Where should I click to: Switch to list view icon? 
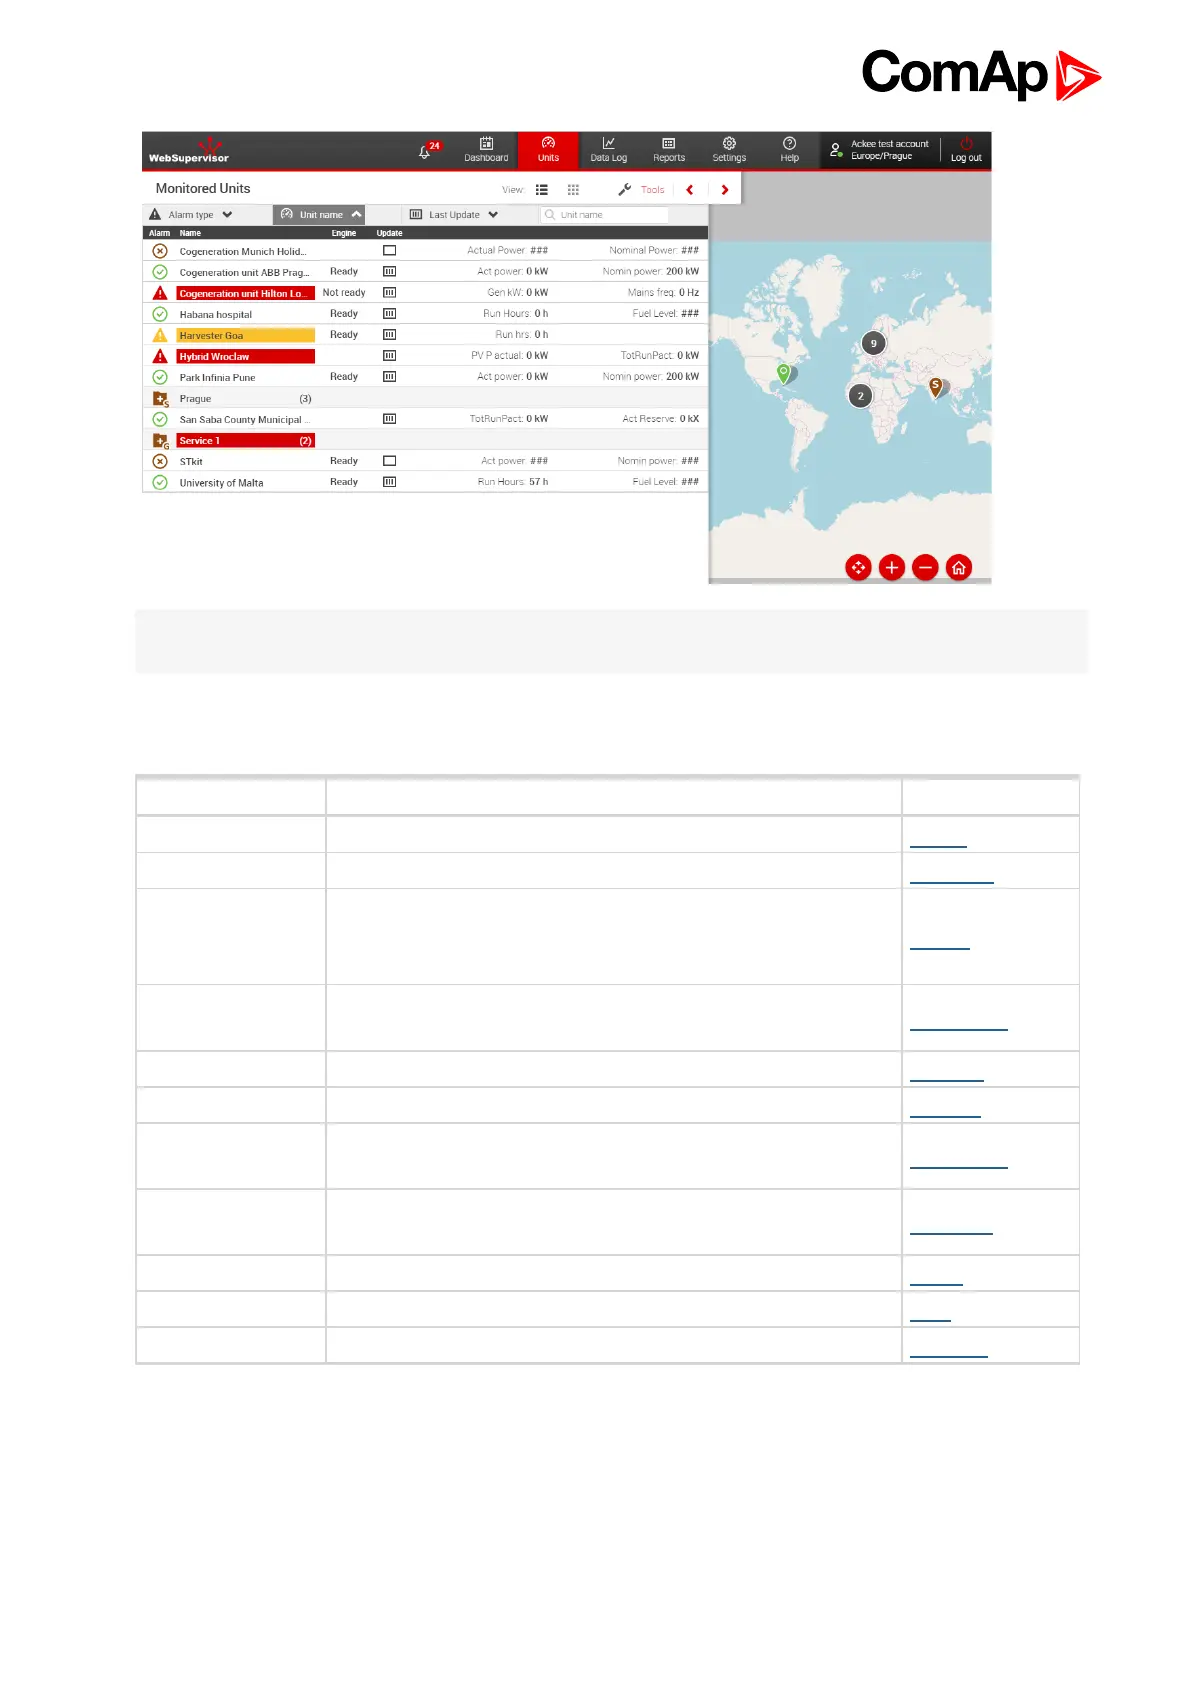click(x=542, y=189)
